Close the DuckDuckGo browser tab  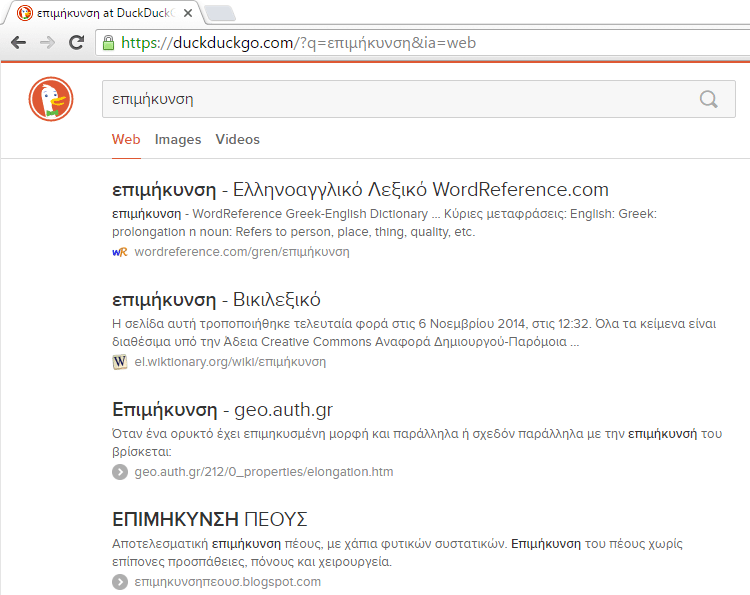click(x=188, y=13)
